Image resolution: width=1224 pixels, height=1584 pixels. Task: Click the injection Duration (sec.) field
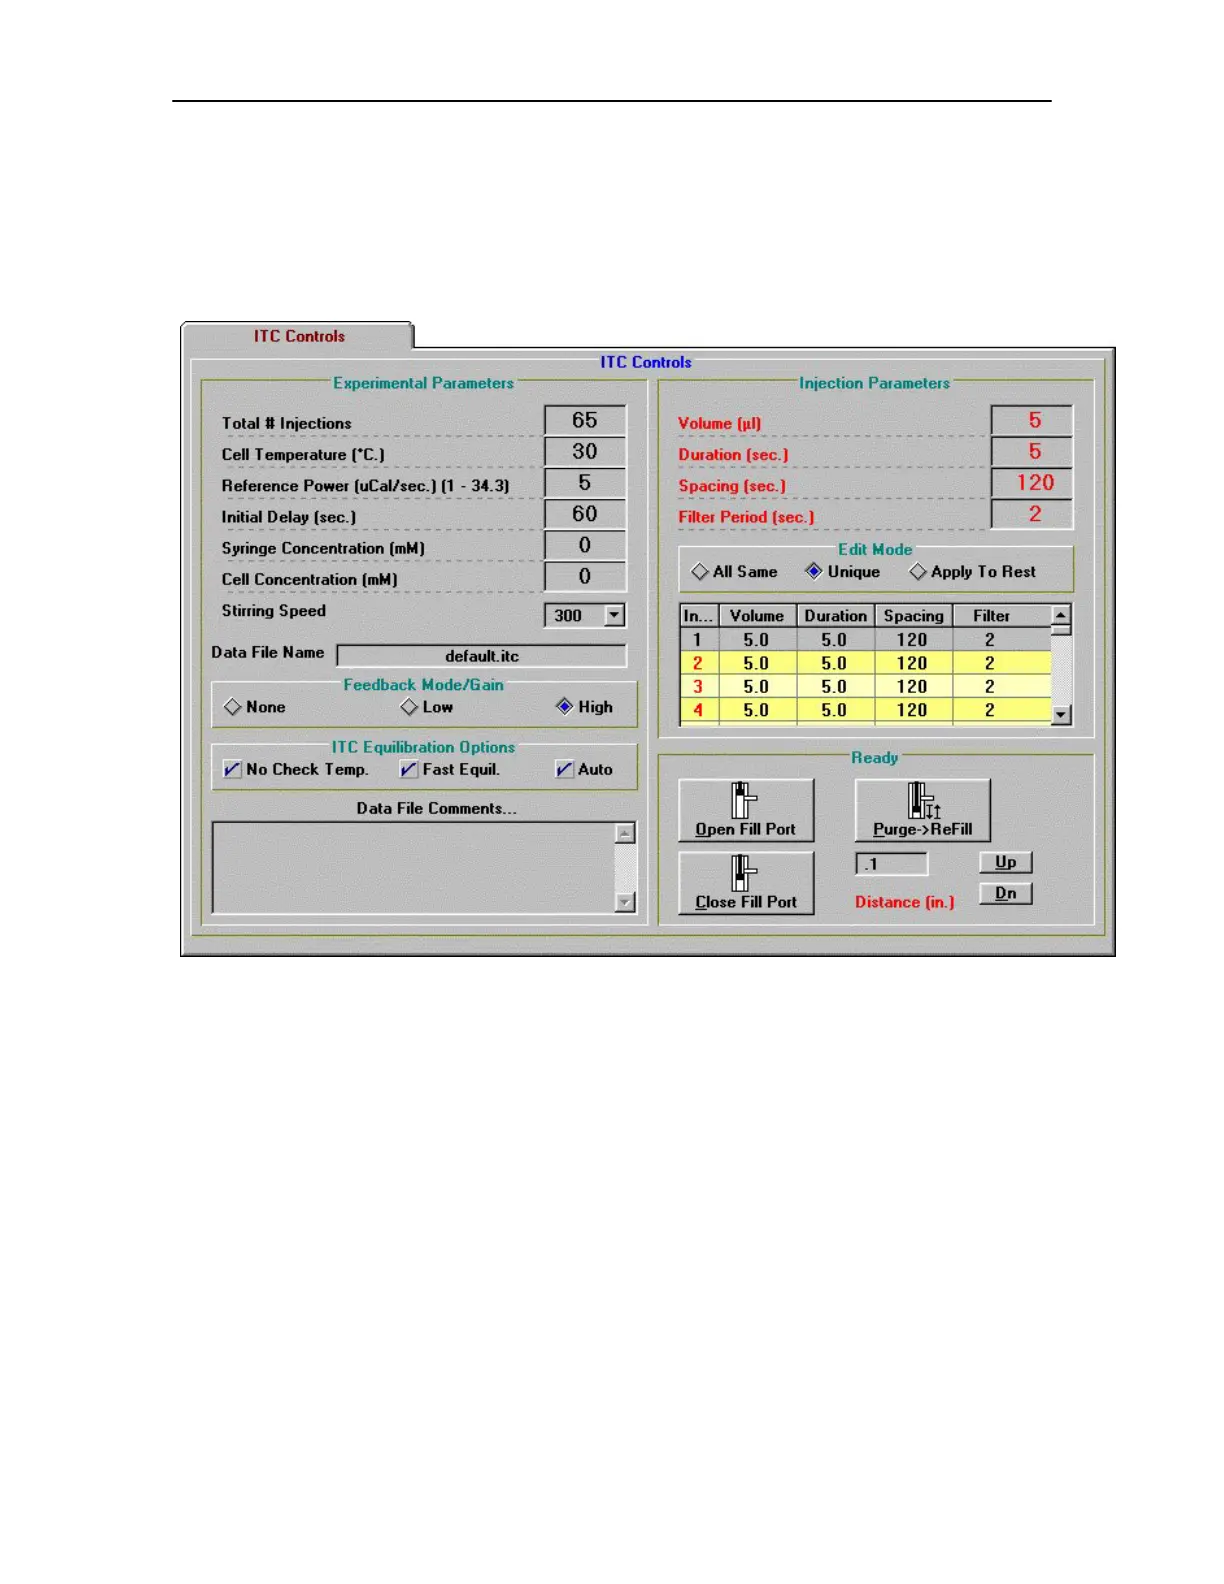tap(1032, 451)
